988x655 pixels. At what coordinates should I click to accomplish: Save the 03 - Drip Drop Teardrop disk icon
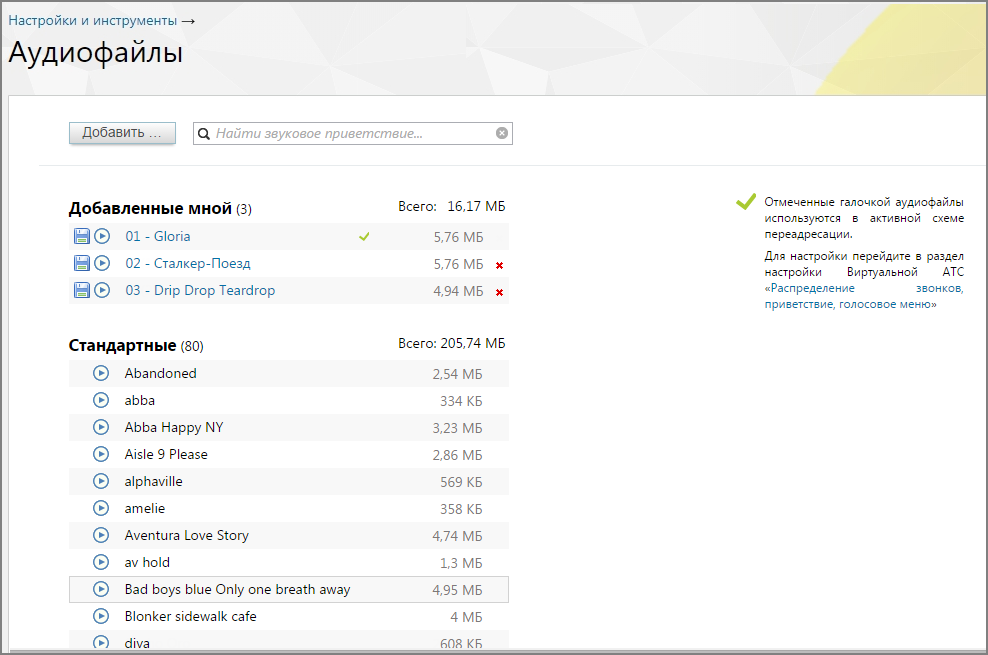(82, 290)
